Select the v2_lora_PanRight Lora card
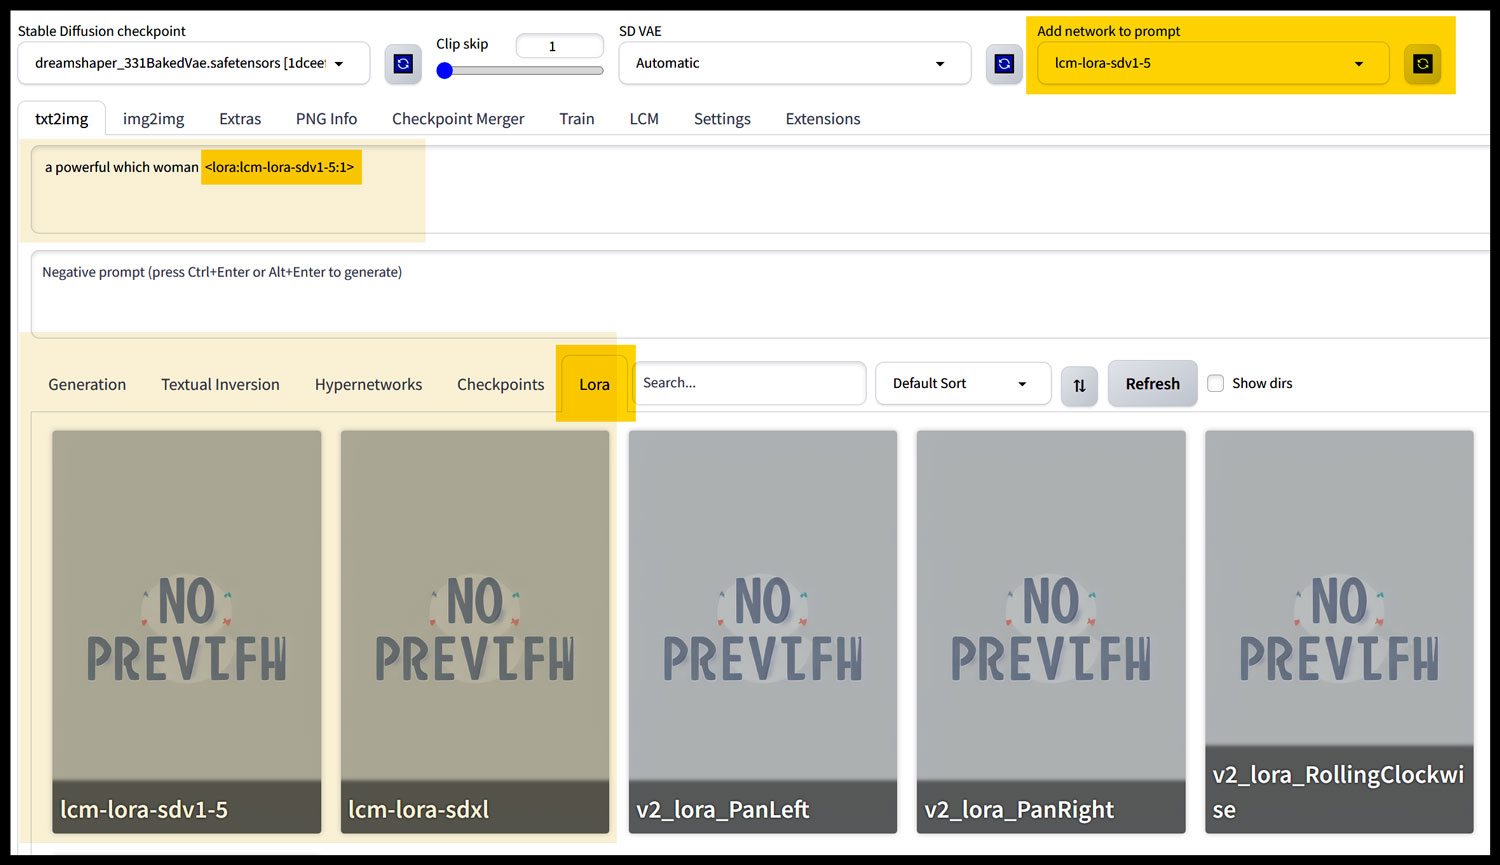1500x865 pixels. (1051, 632)
